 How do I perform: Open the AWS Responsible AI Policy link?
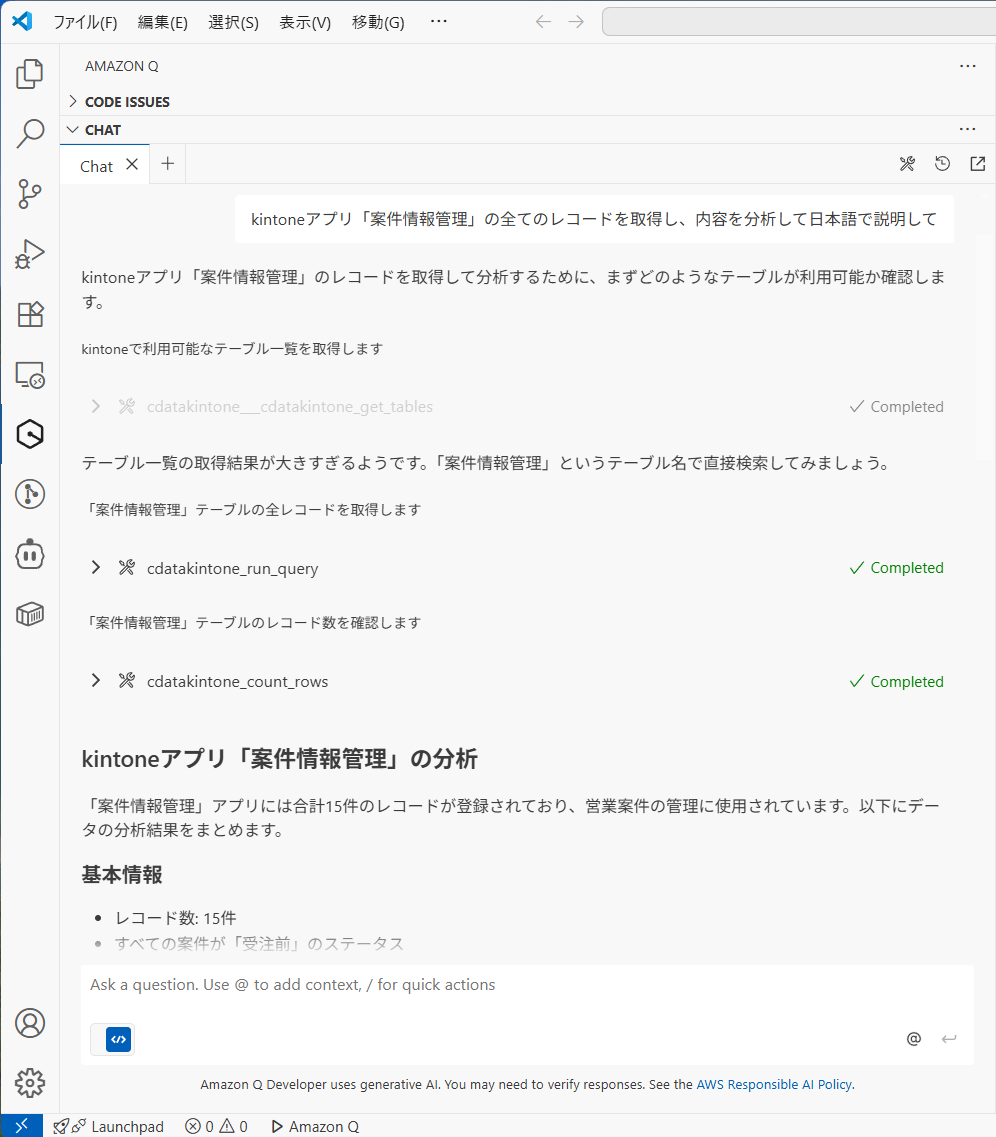(x=774, y=1084)
